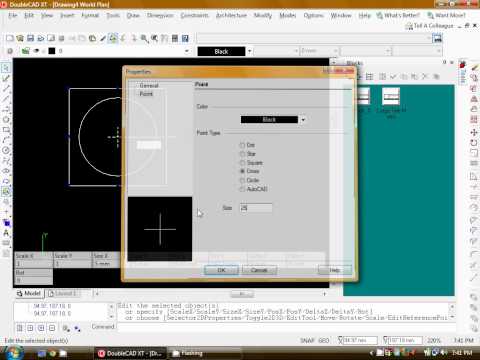Click the Black color field in Properties dialog

point(269,120)
